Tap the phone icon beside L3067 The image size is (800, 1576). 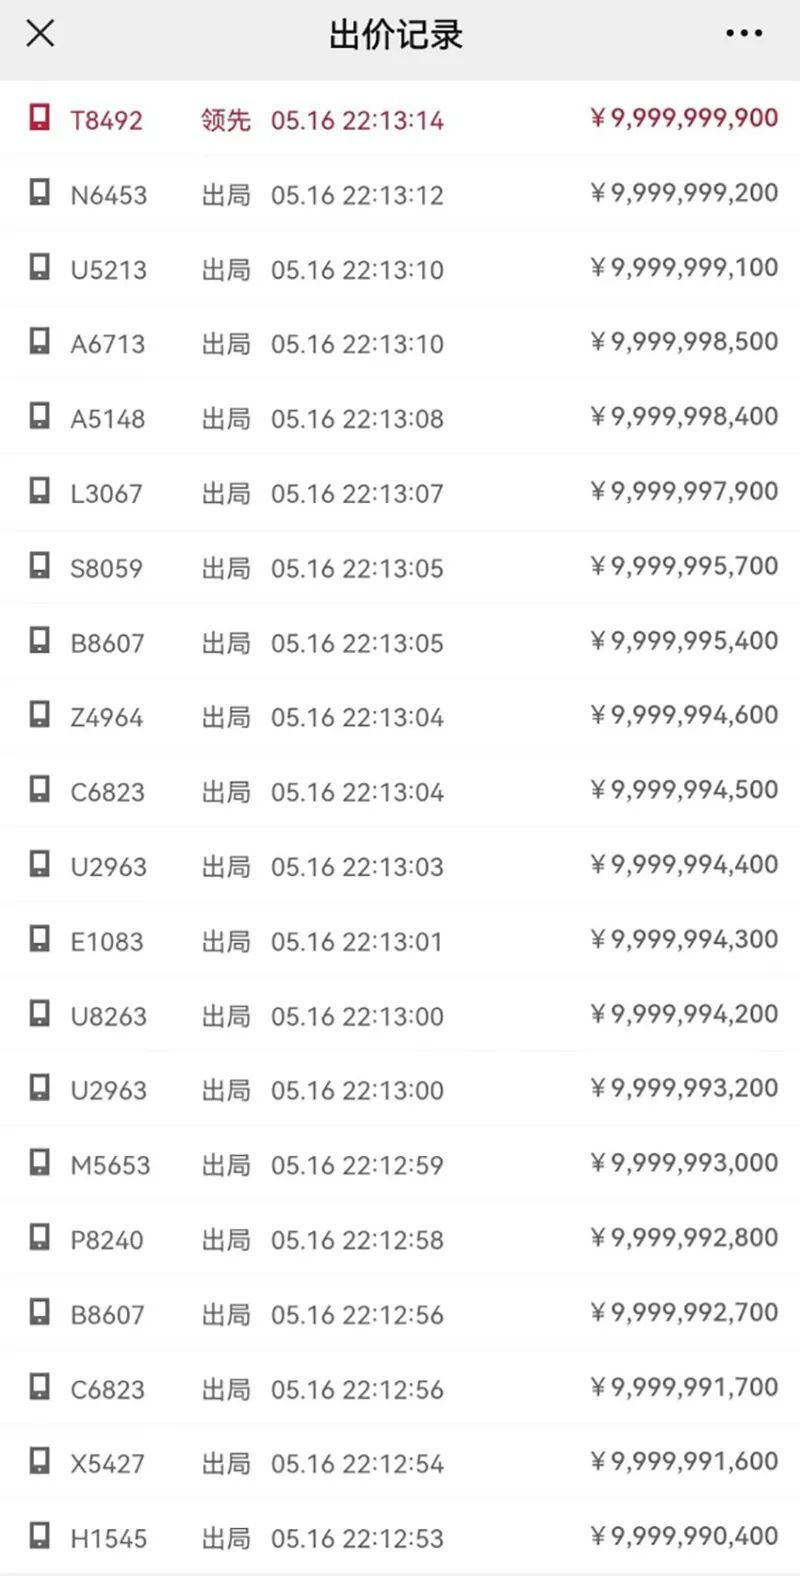39,492
